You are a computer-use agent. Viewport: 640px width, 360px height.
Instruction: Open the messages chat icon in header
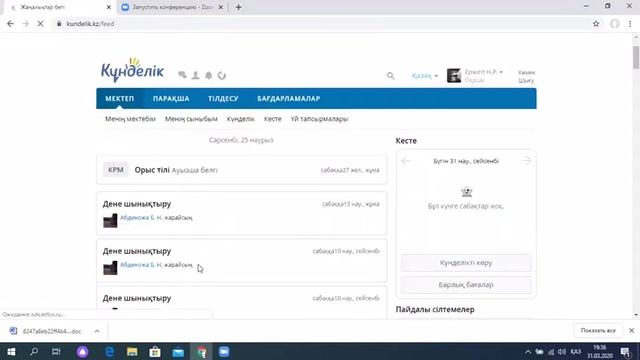[182, 75]
